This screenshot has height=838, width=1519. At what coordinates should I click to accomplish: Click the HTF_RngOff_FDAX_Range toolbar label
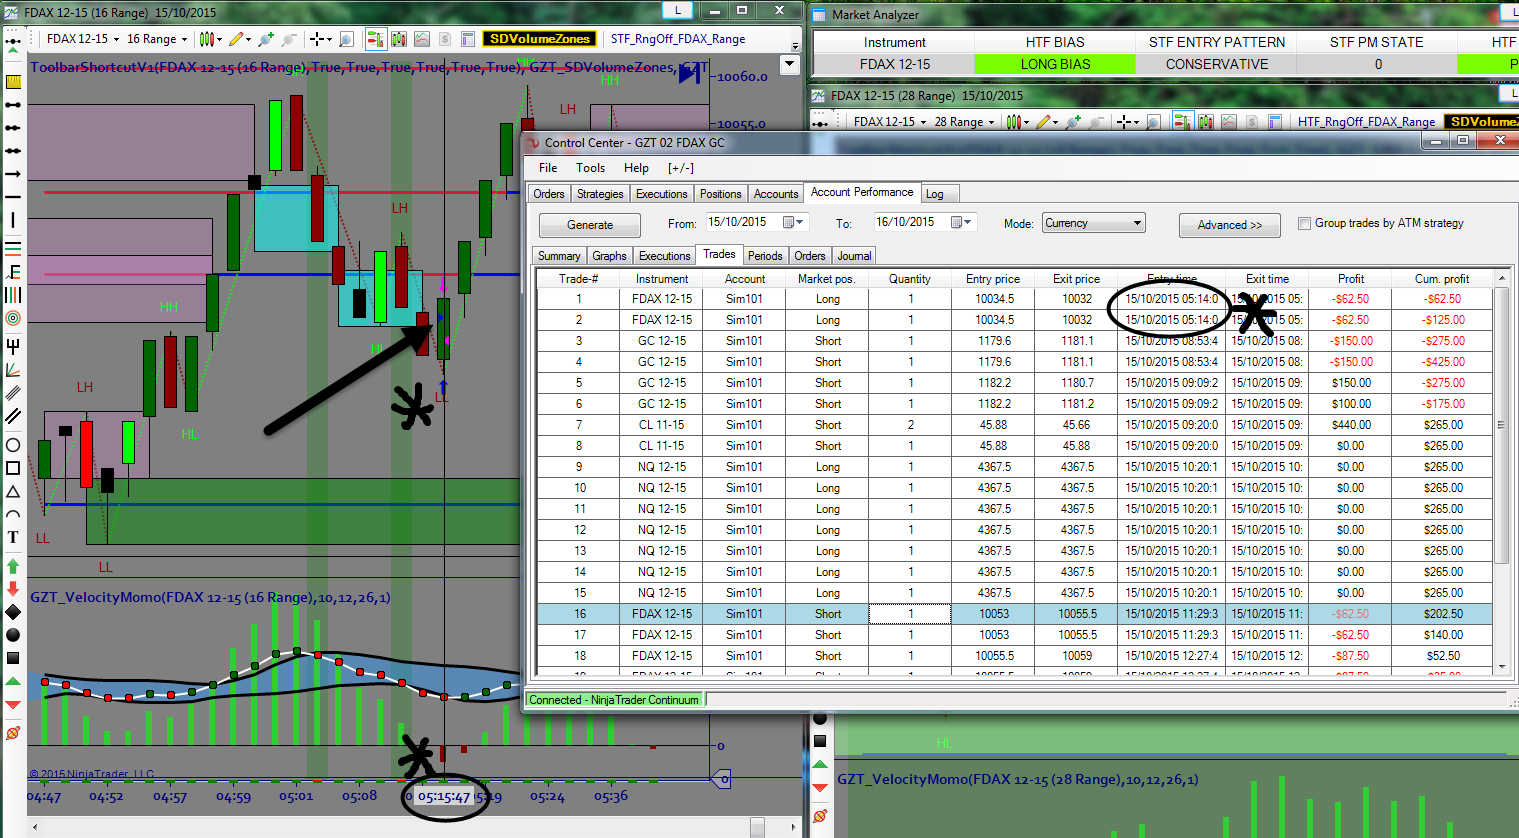[x=1366, y=122]
